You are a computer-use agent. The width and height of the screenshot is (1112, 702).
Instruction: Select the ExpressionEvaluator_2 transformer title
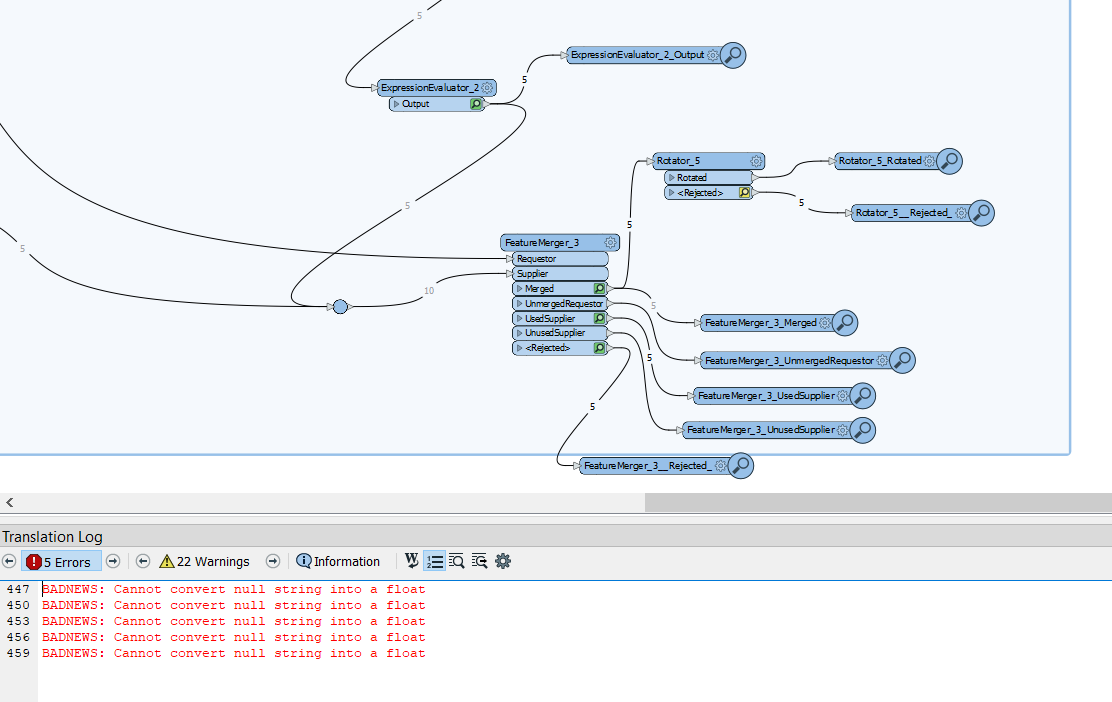click(x=430, y=88)
